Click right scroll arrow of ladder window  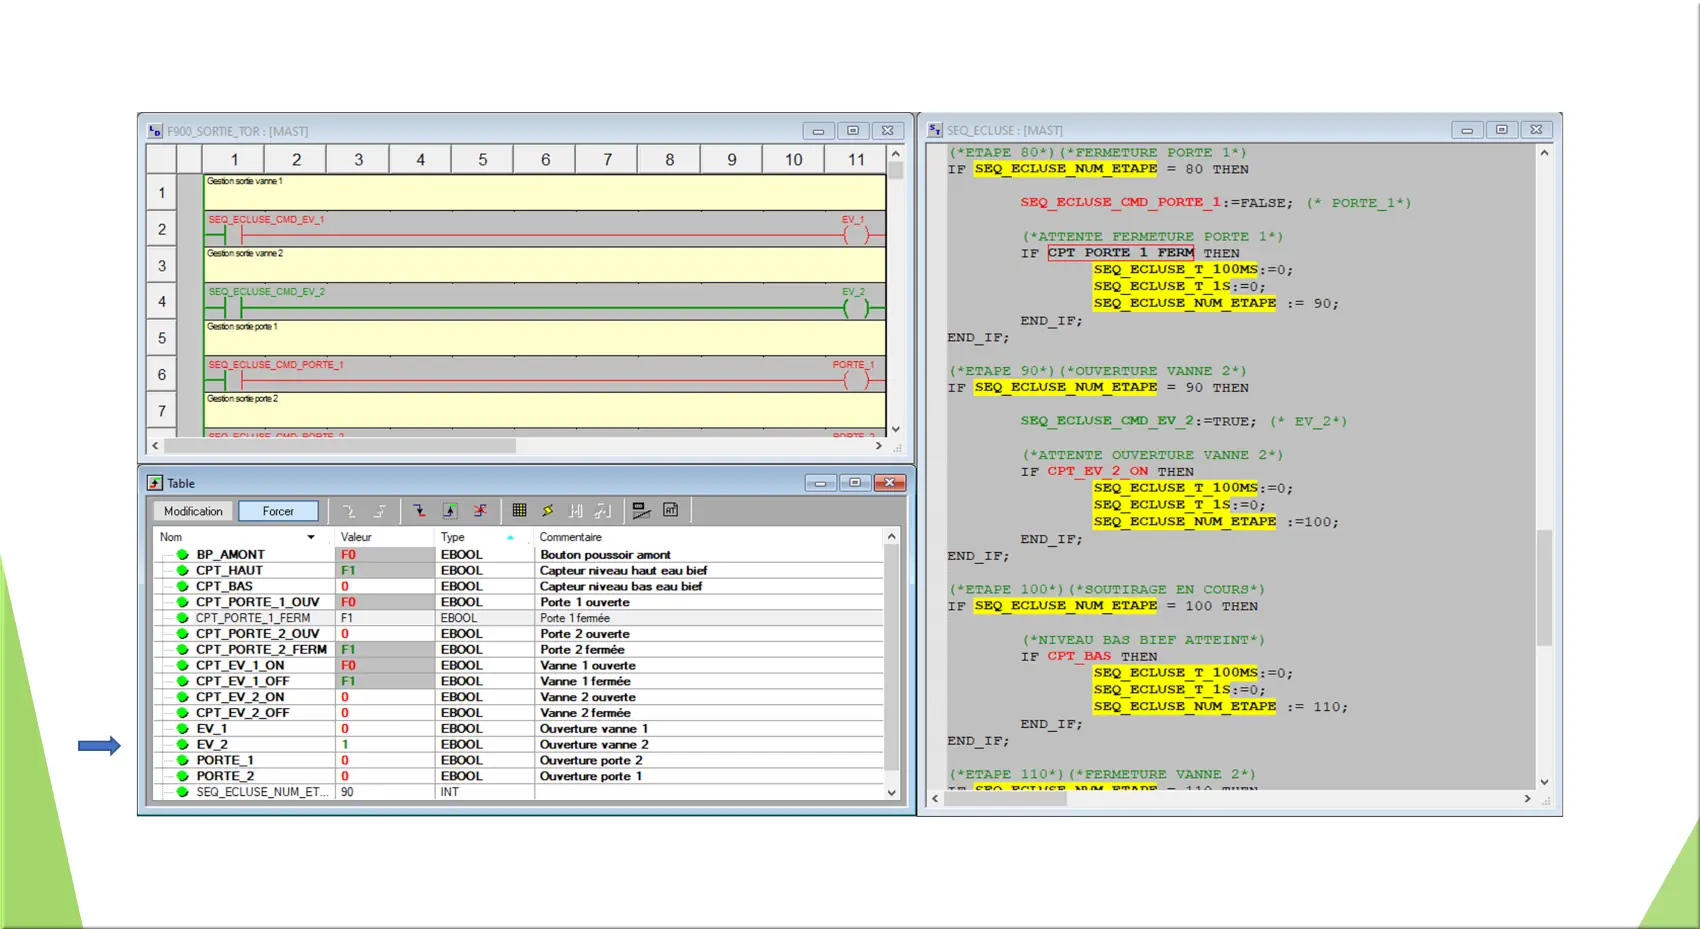tap(879, 446)
